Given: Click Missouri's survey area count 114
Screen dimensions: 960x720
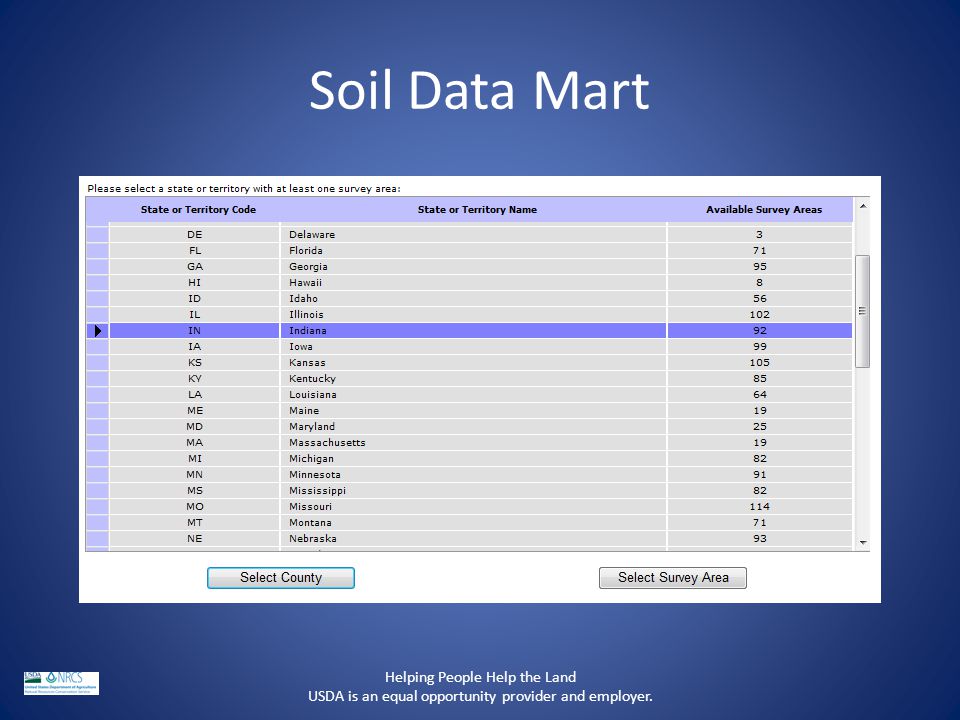Looking at the screenshot, I should (760, 507).
